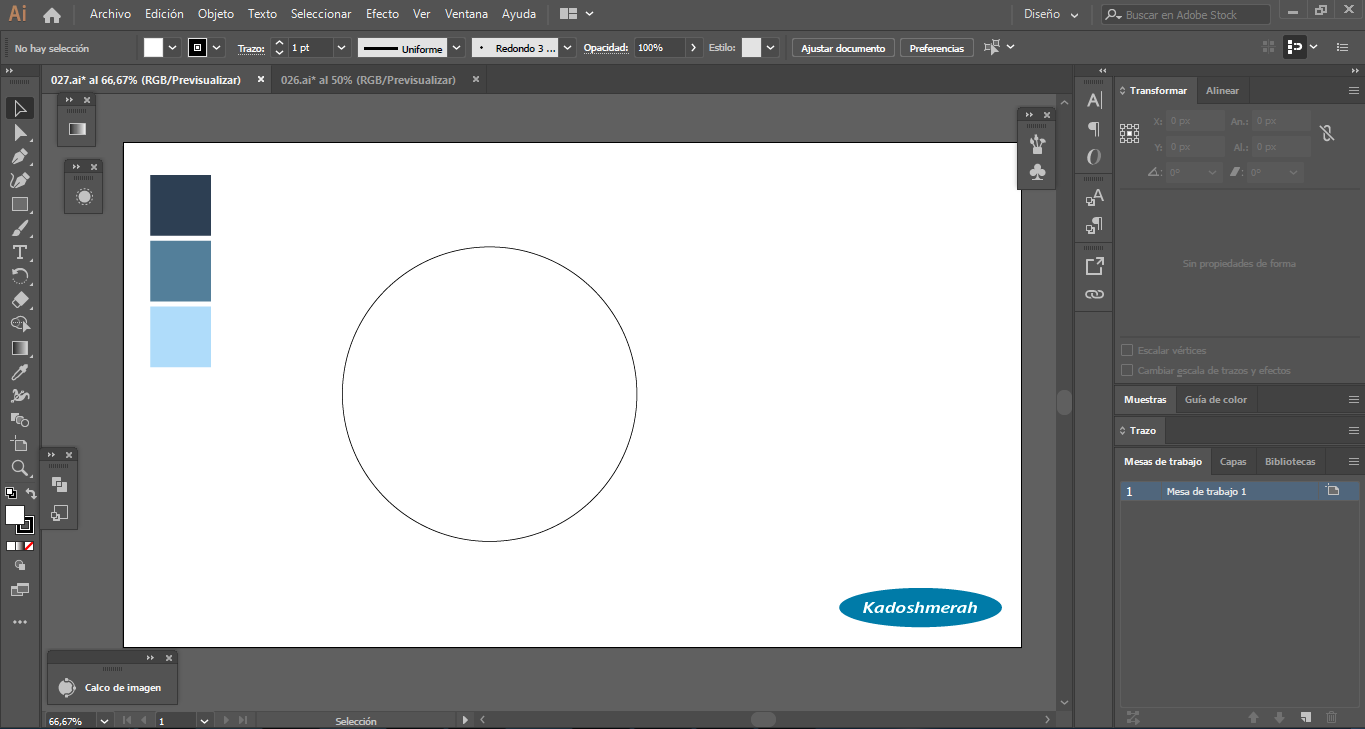The height and width of the screenshot is (729, 1365).
Task: Select the Rotate tool
Action: click(20, 276)
